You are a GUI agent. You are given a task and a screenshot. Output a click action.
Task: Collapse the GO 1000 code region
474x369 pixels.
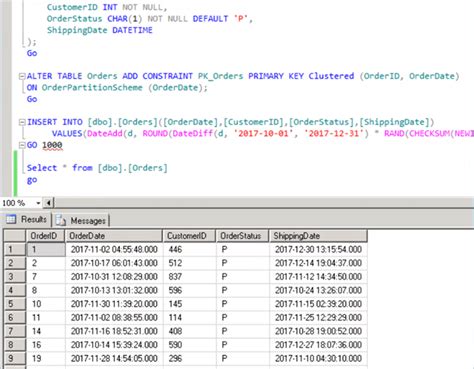(22, 145)
